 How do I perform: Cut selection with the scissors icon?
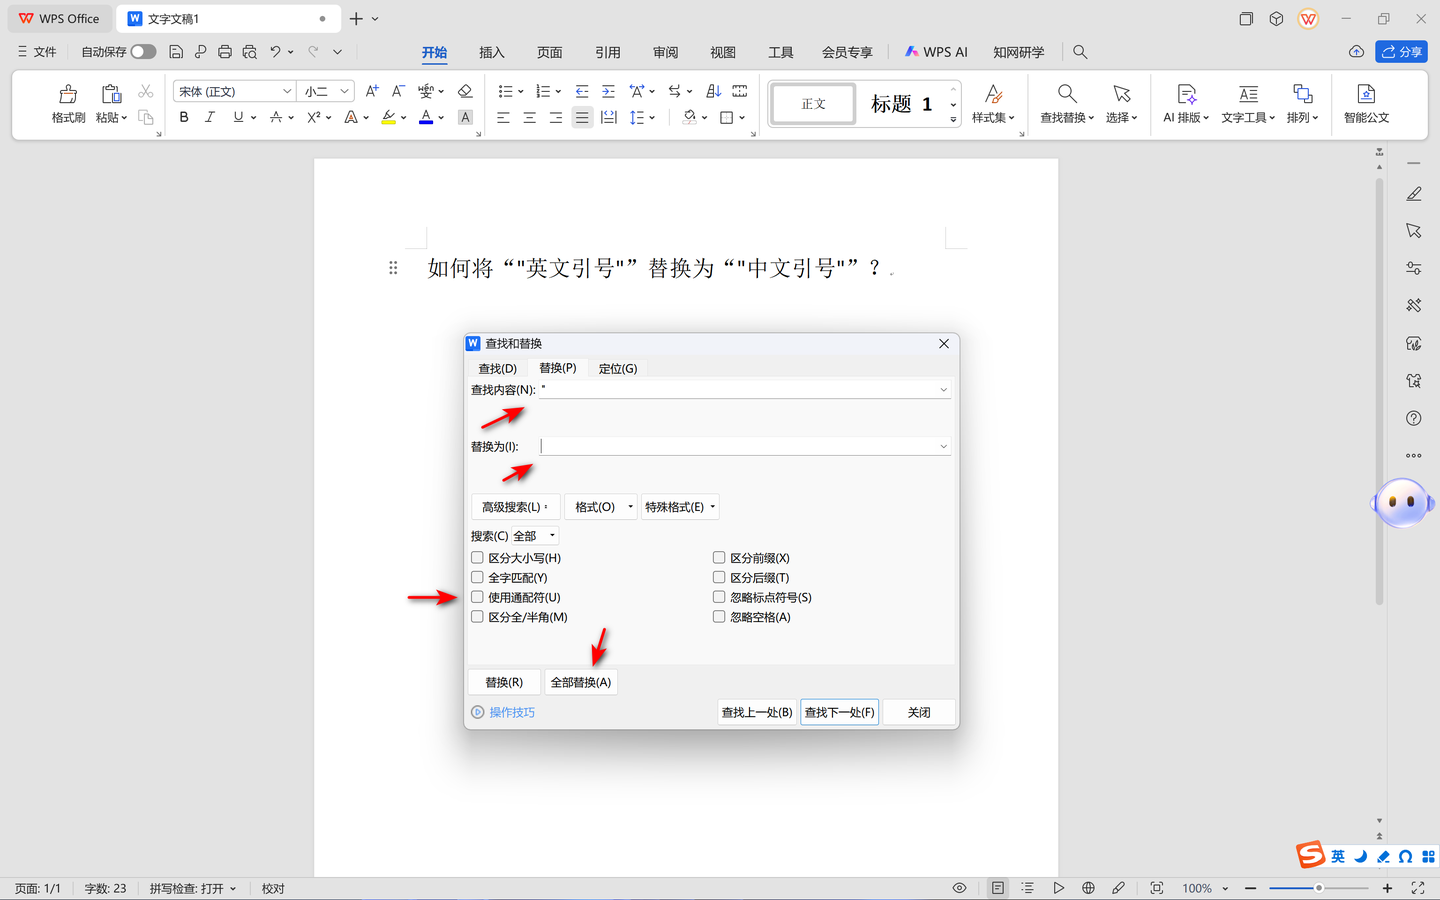[x=146, y=91]
